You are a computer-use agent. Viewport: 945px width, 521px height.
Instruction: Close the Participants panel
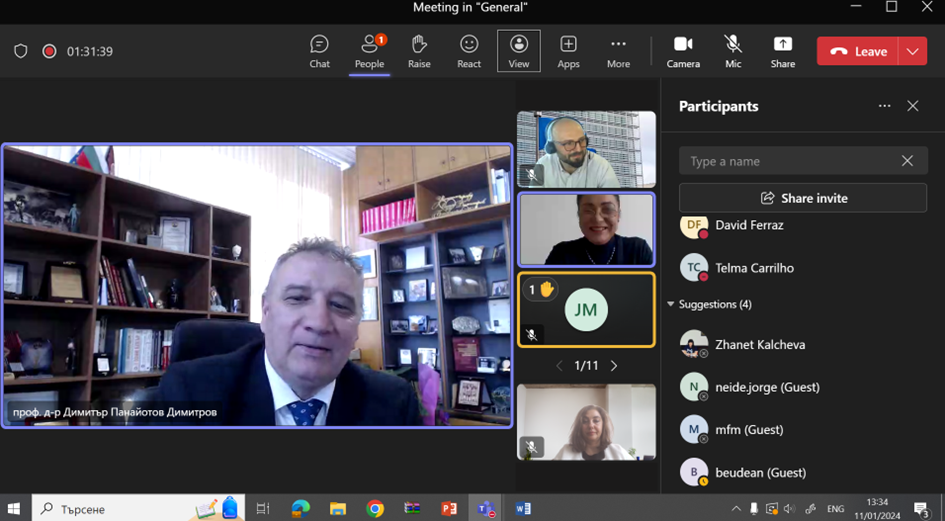coord(912,106)
